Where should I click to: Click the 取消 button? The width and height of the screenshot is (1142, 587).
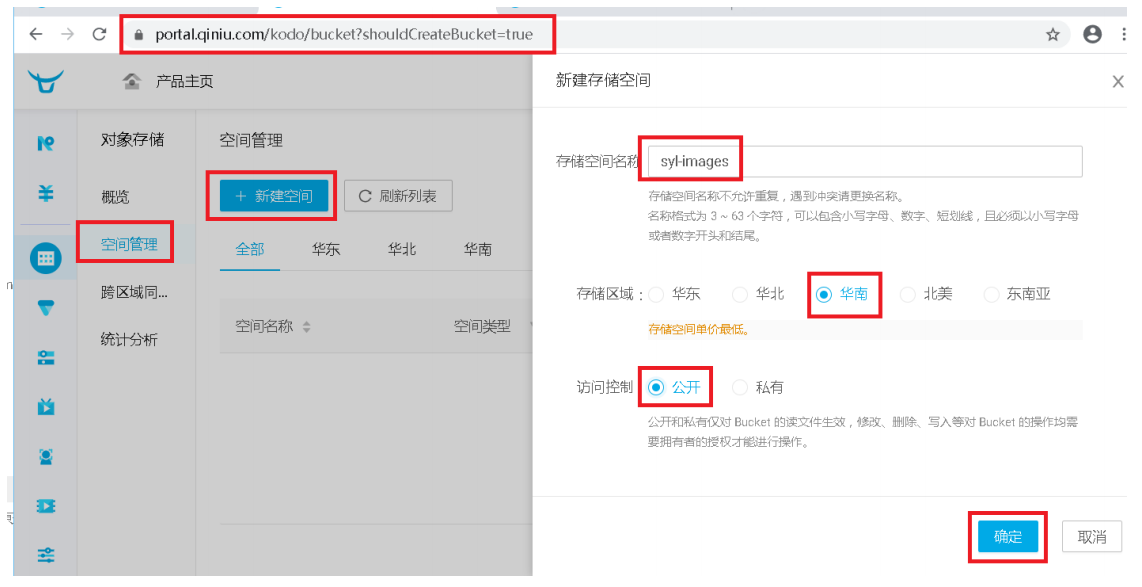click(x=1092, y=537)
